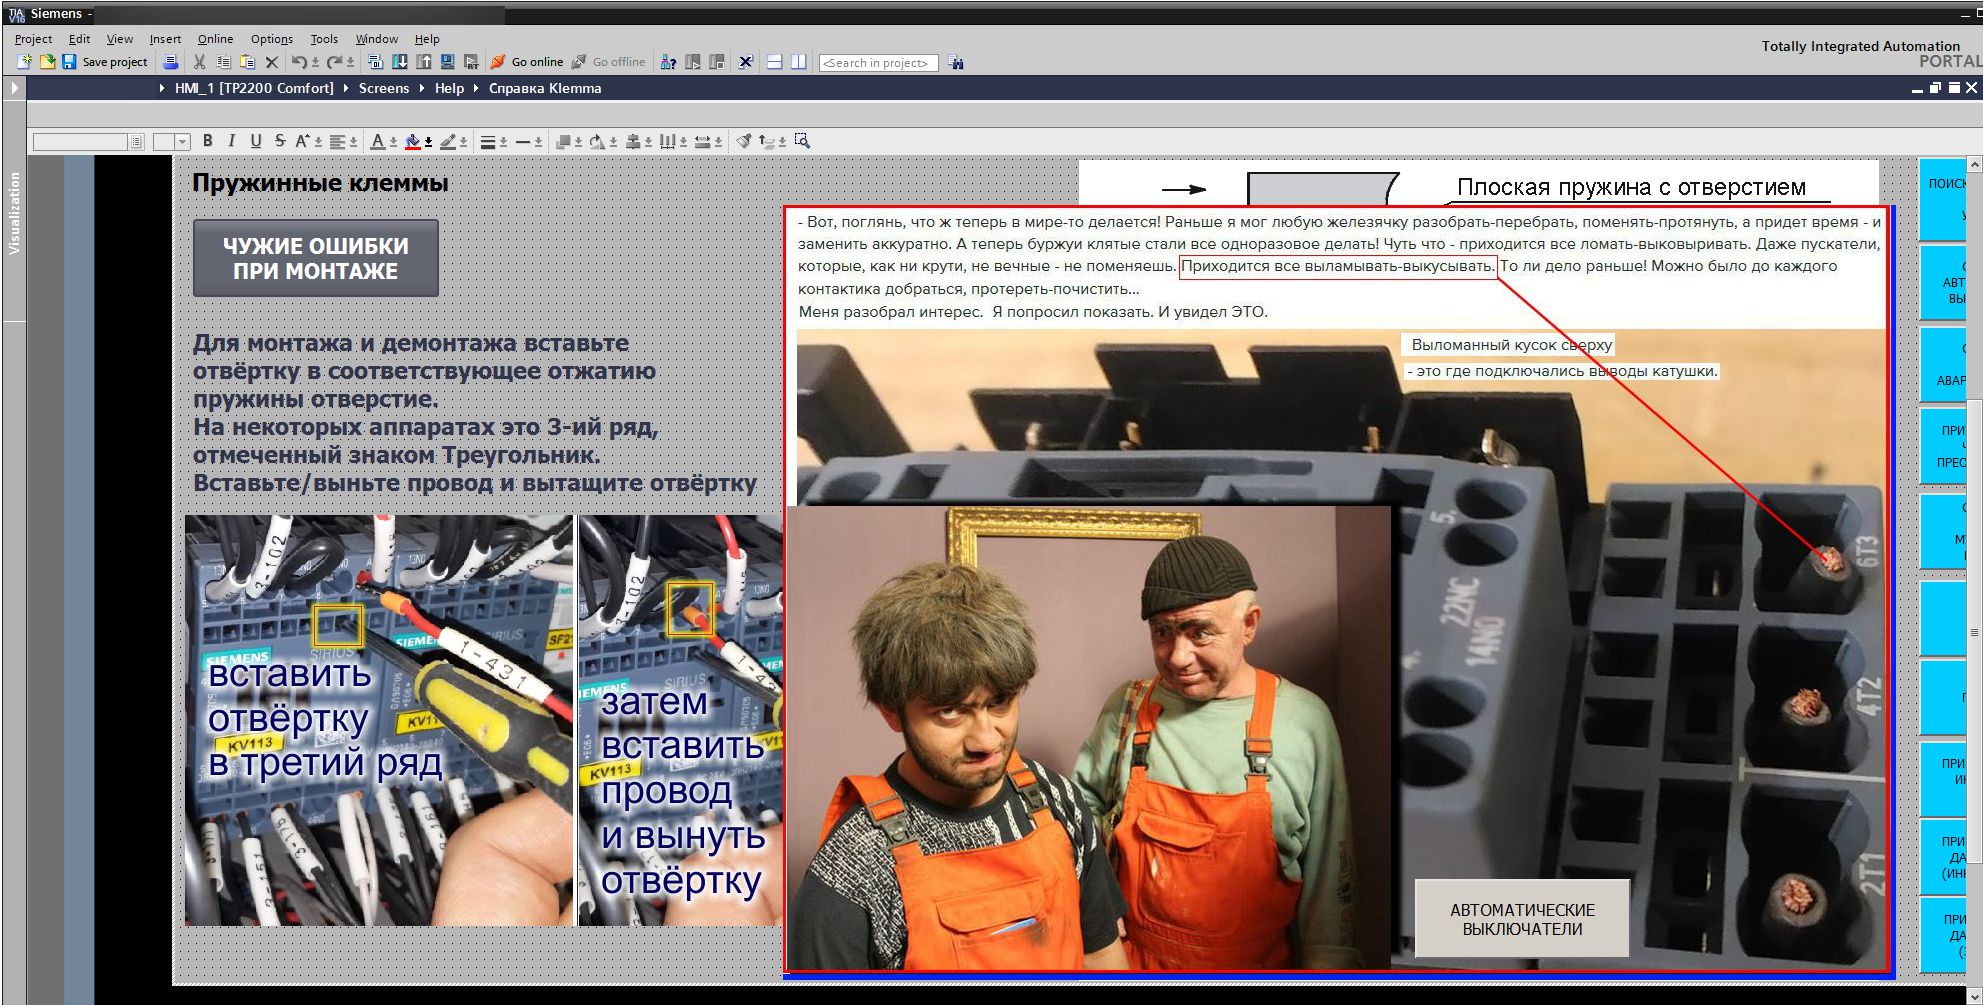Click the font name input field

tap(81, 142)
